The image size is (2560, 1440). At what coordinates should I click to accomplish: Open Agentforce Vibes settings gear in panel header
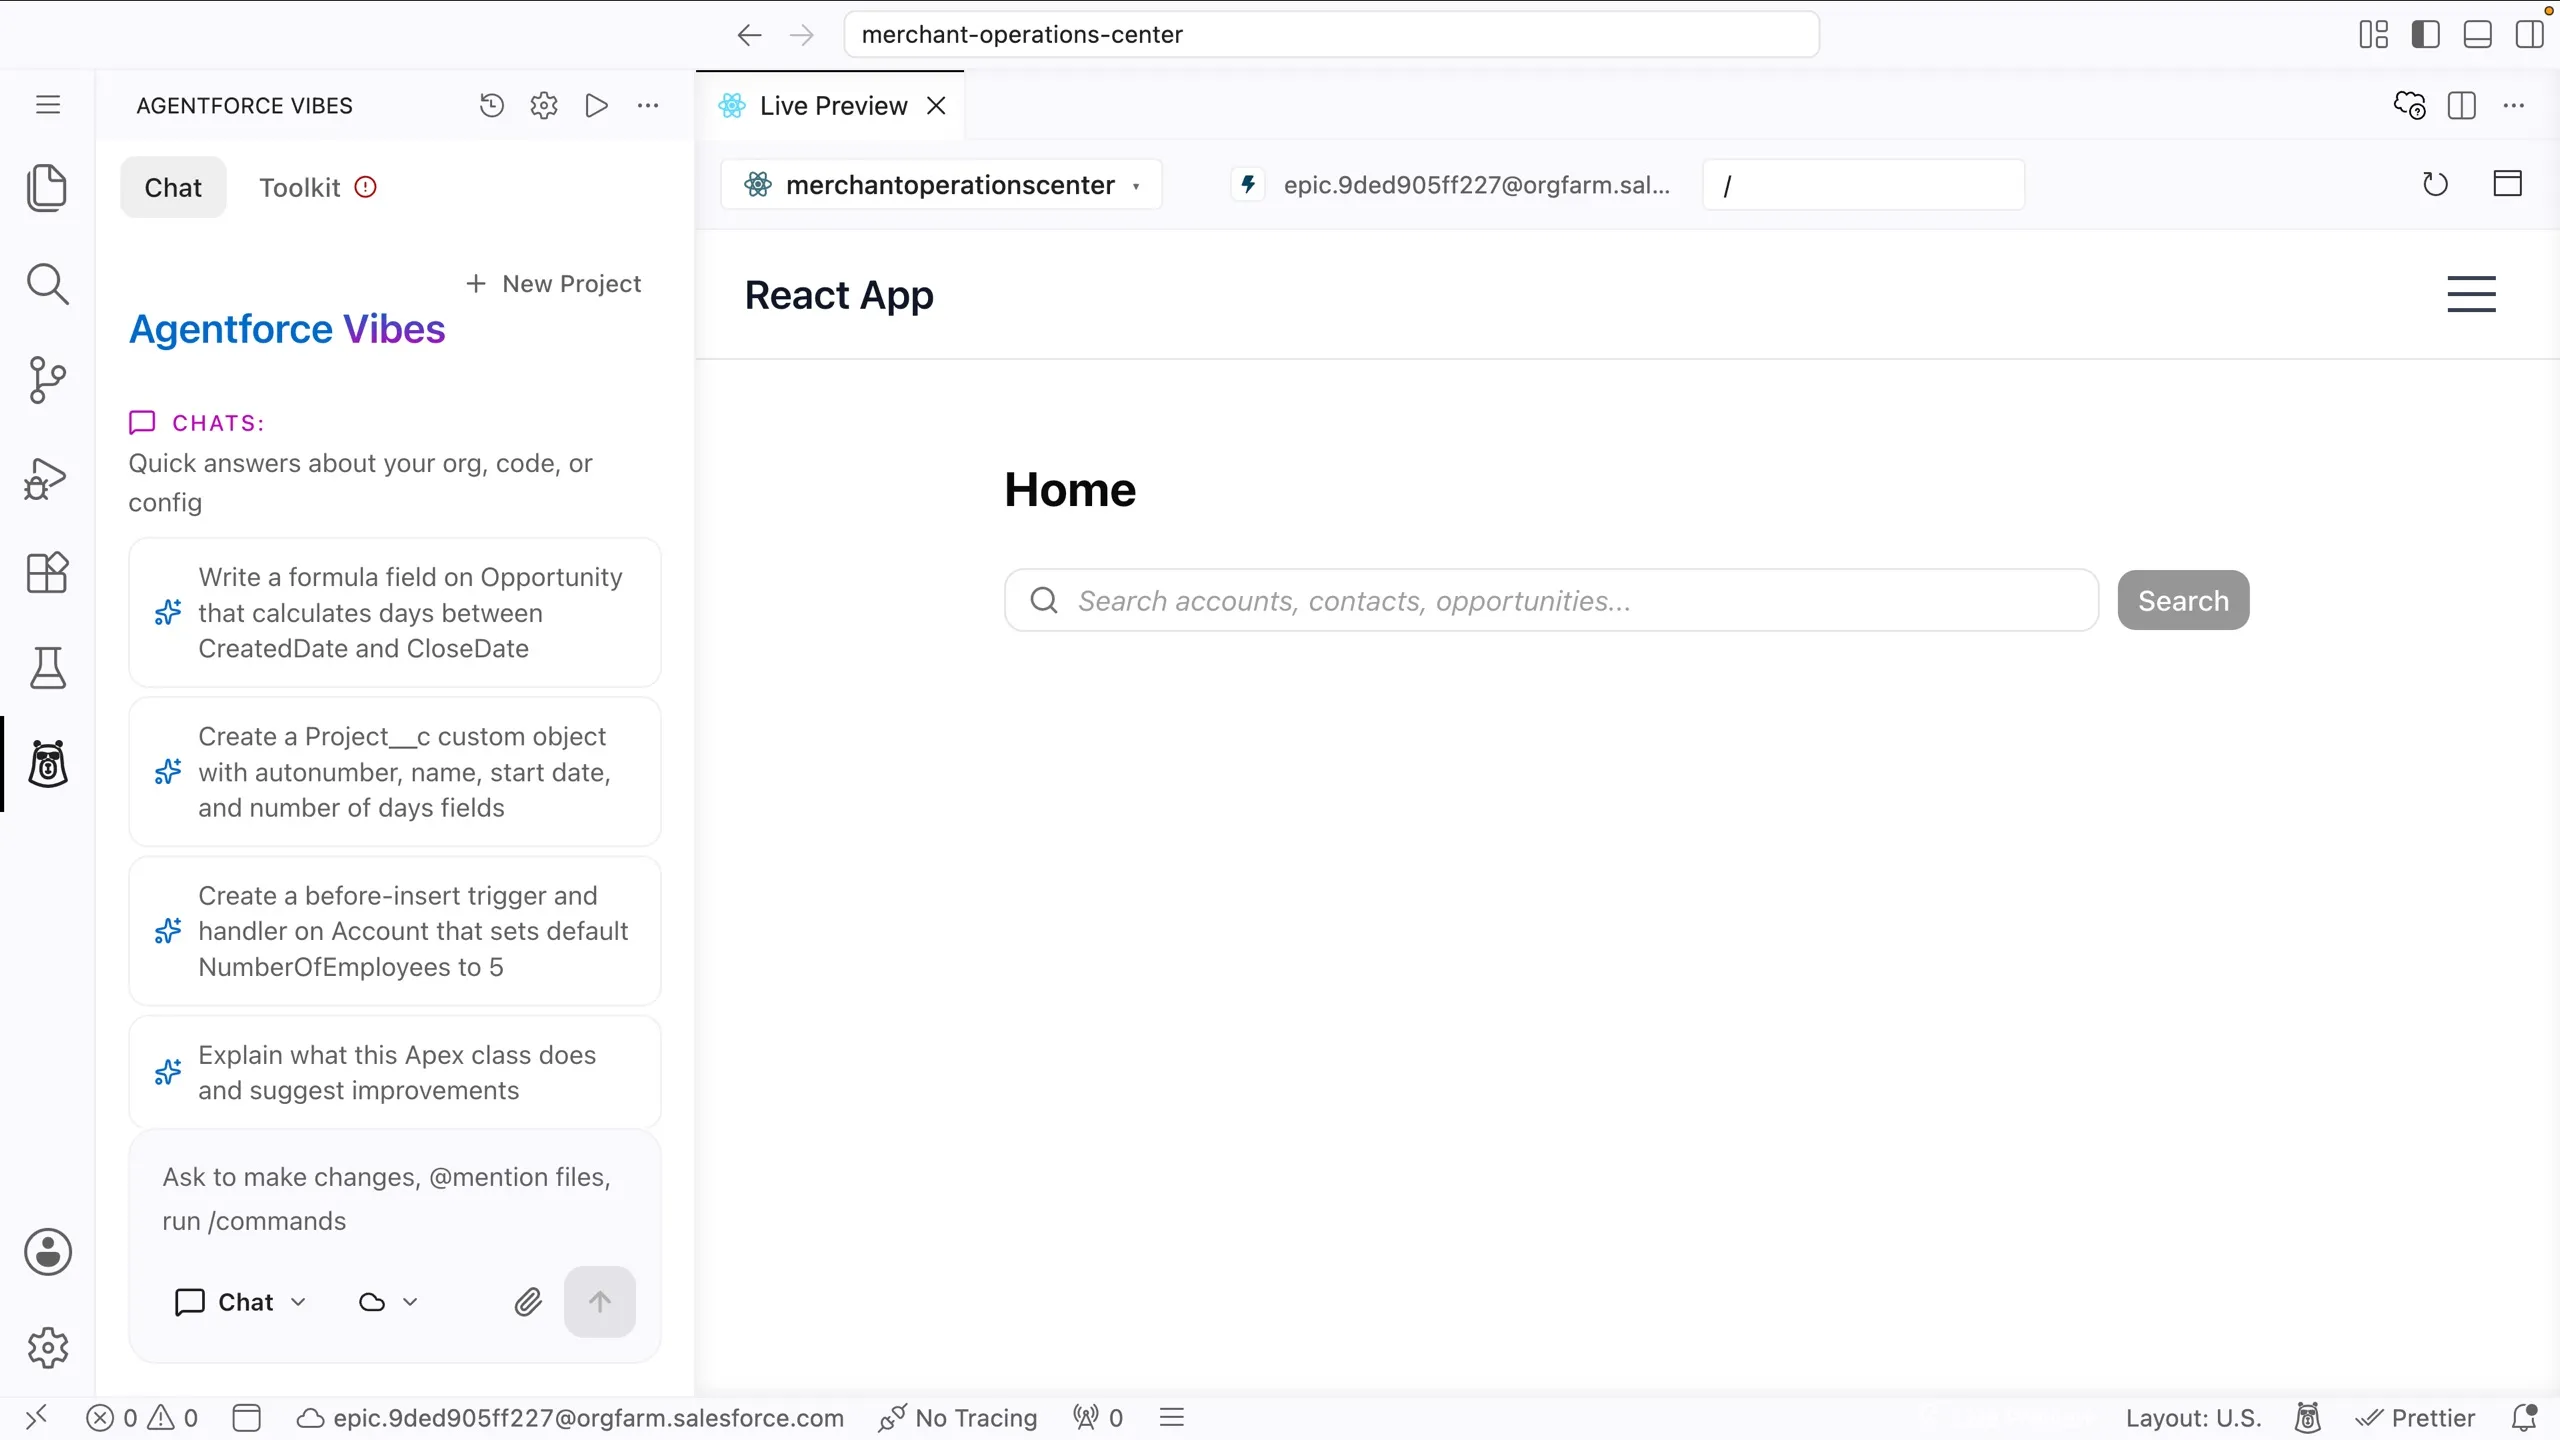544,105
